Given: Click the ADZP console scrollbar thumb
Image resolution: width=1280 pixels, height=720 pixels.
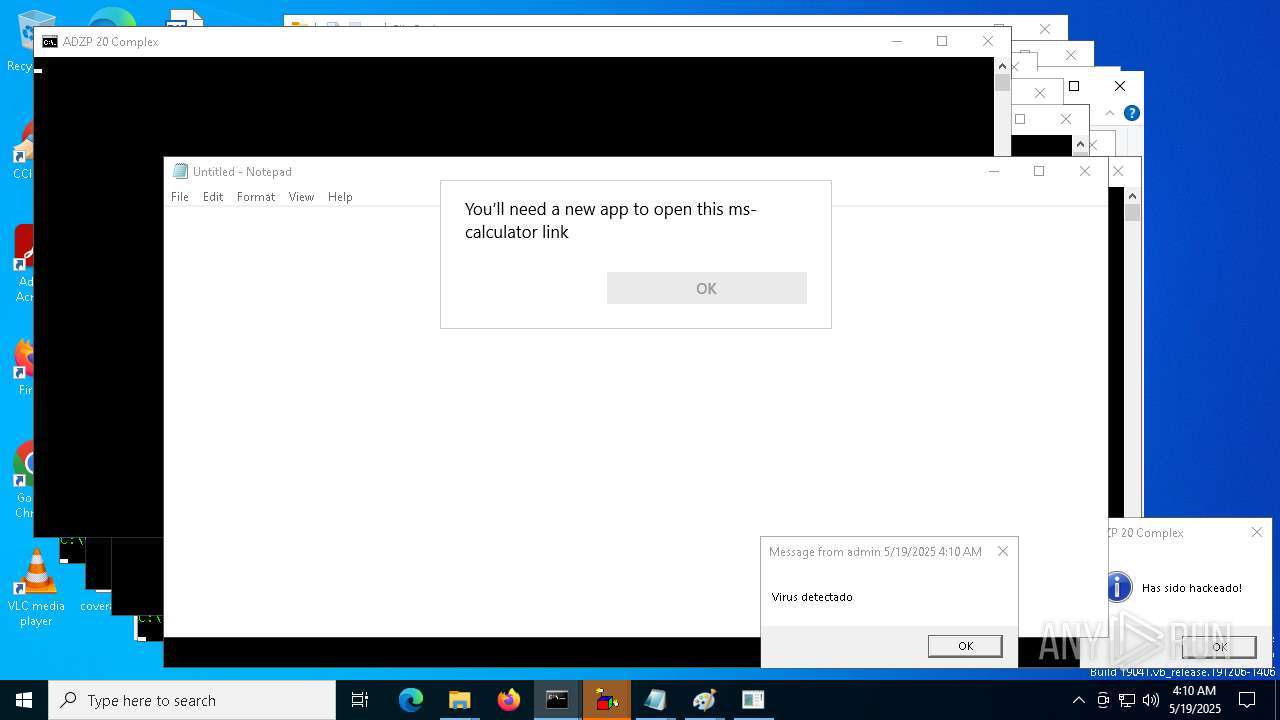Looking at the screenshot, I should (x=1002, y=83).
